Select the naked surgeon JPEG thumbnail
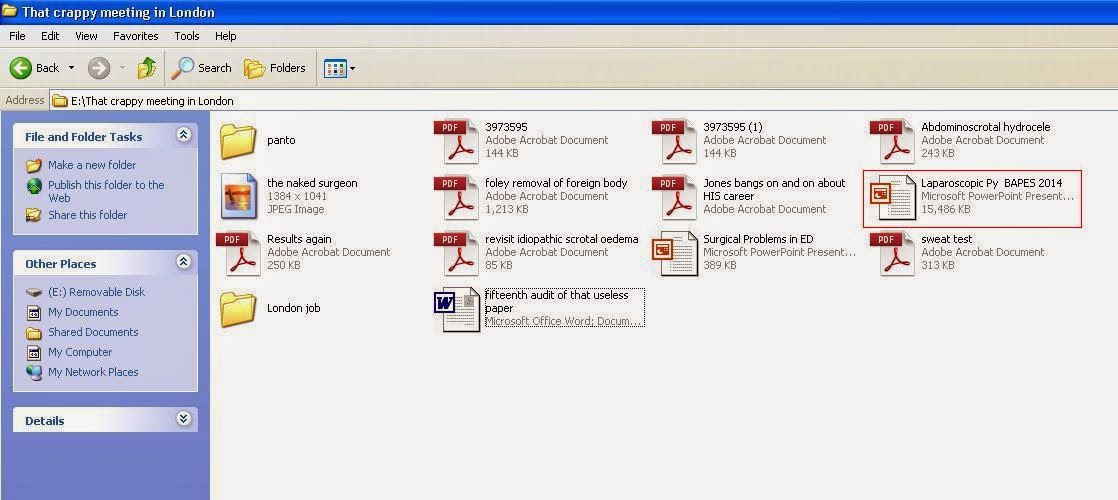Screen dimensions: 1118x500 [239, 196]
